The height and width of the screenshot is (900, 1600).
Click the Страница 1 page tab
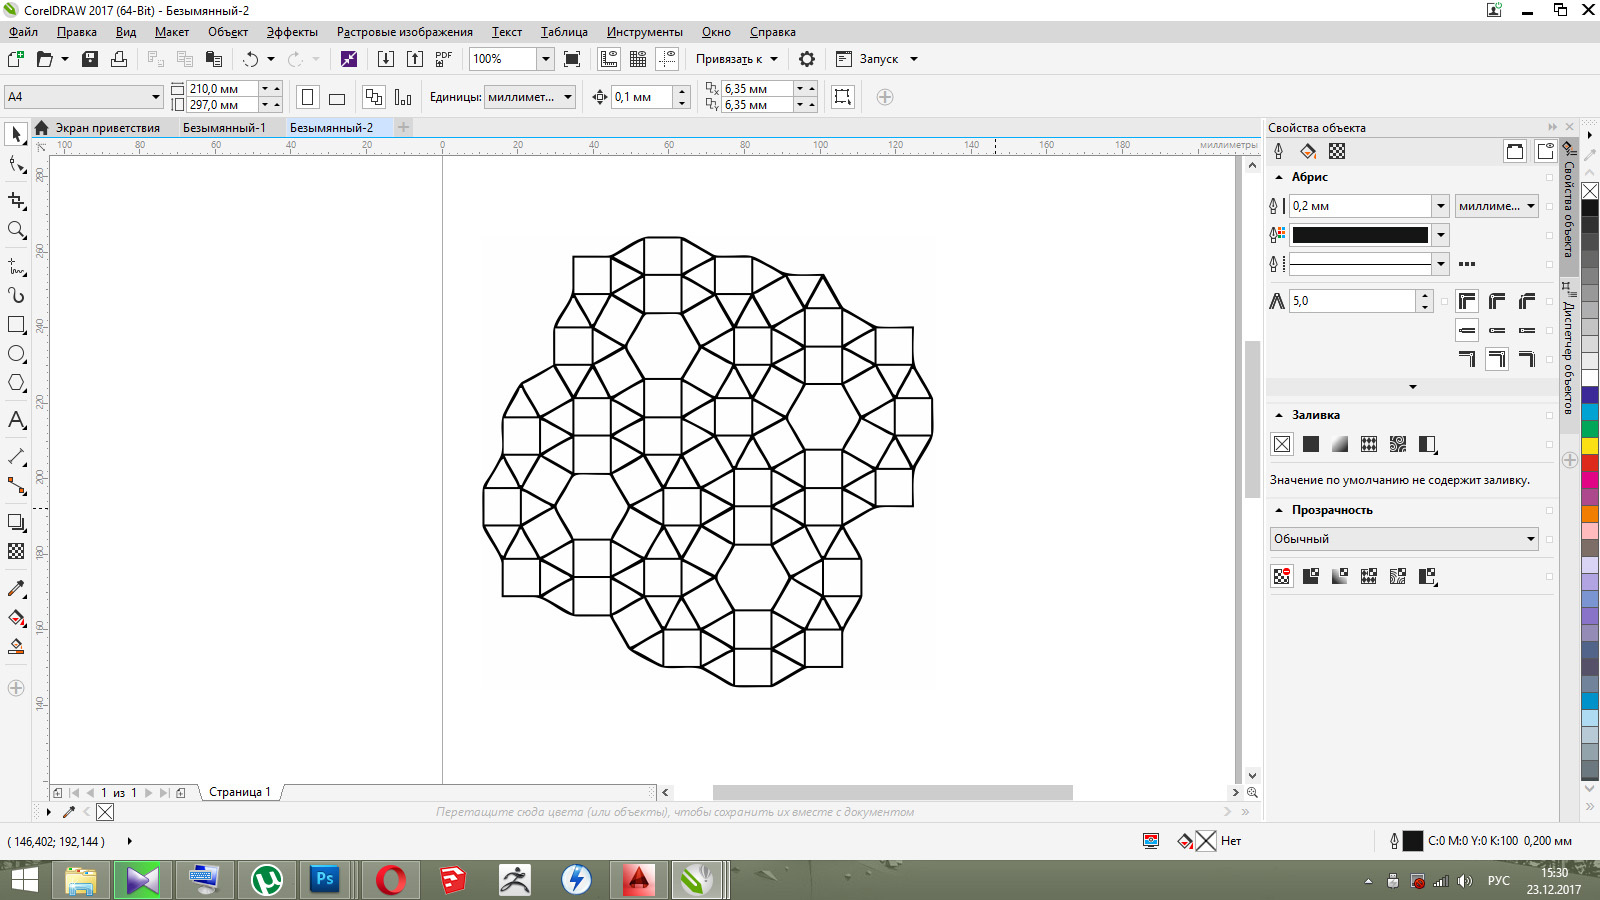(x=239, y=792)
